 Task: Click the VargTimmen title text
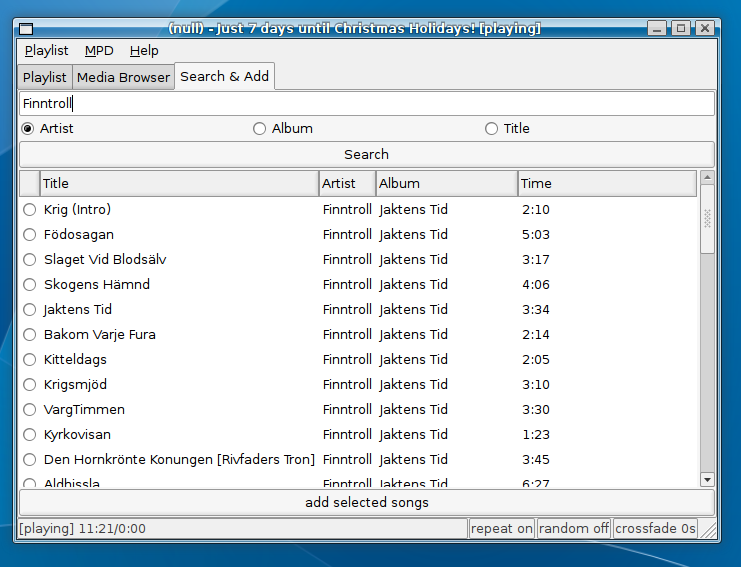[x=84, y=410]
